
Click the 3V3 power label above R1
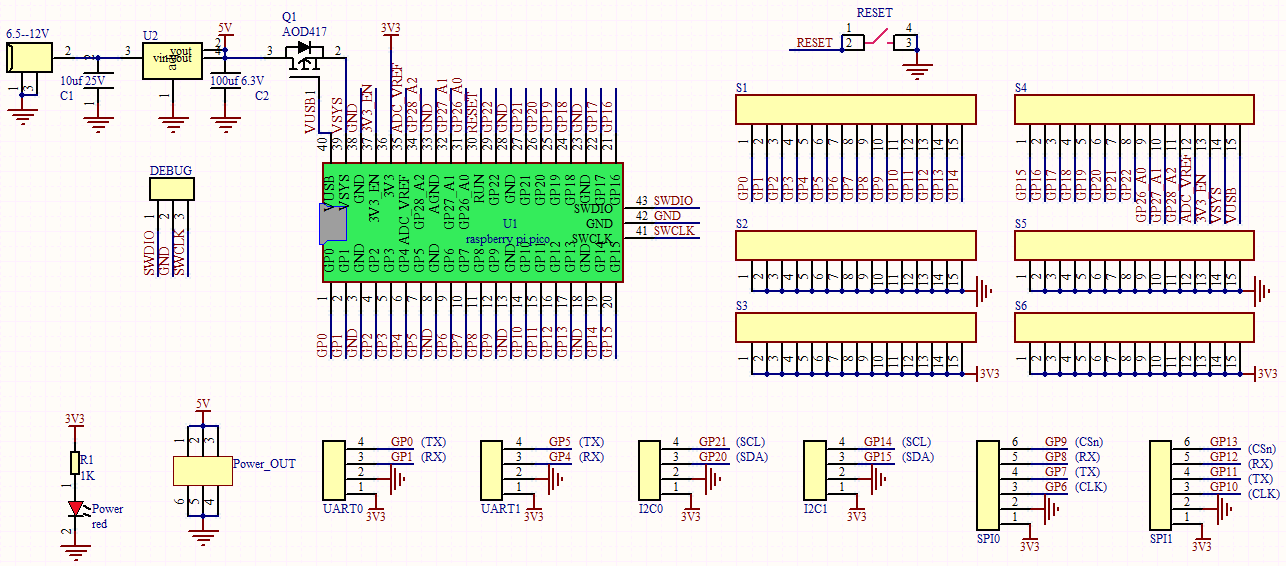pos(74,419)
